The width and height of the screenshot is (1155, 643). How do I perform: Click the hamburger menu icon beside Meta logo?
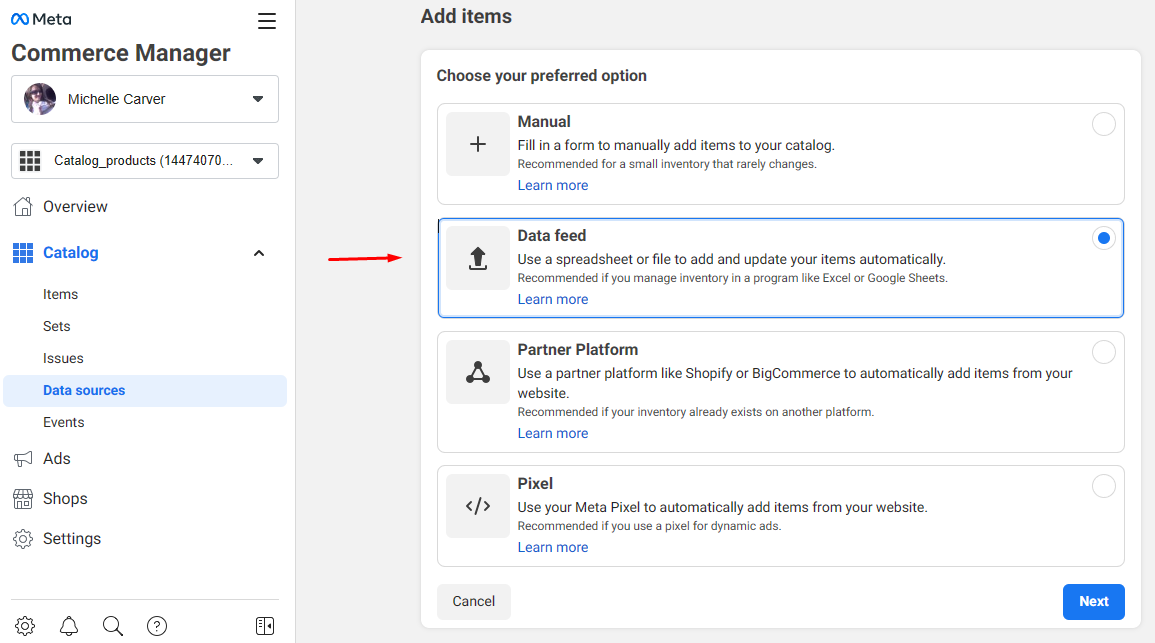(266, 21)
